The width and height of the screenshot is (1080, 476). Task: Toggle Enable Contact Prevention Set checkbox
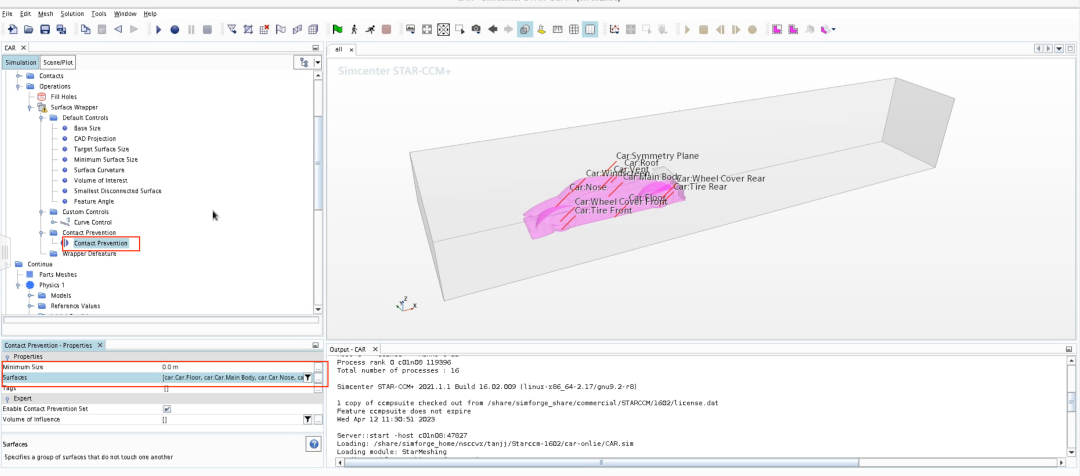click(x=167, y=408)
